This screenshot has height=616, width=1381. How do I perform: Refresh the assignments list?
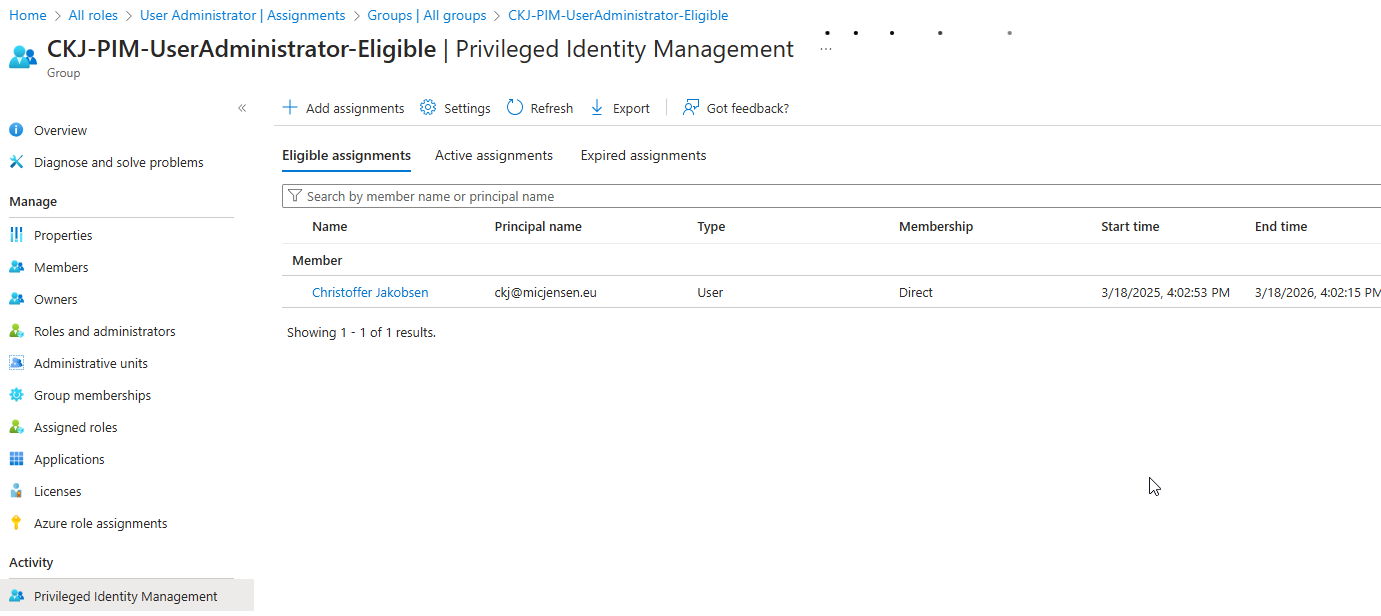(539, 107)
